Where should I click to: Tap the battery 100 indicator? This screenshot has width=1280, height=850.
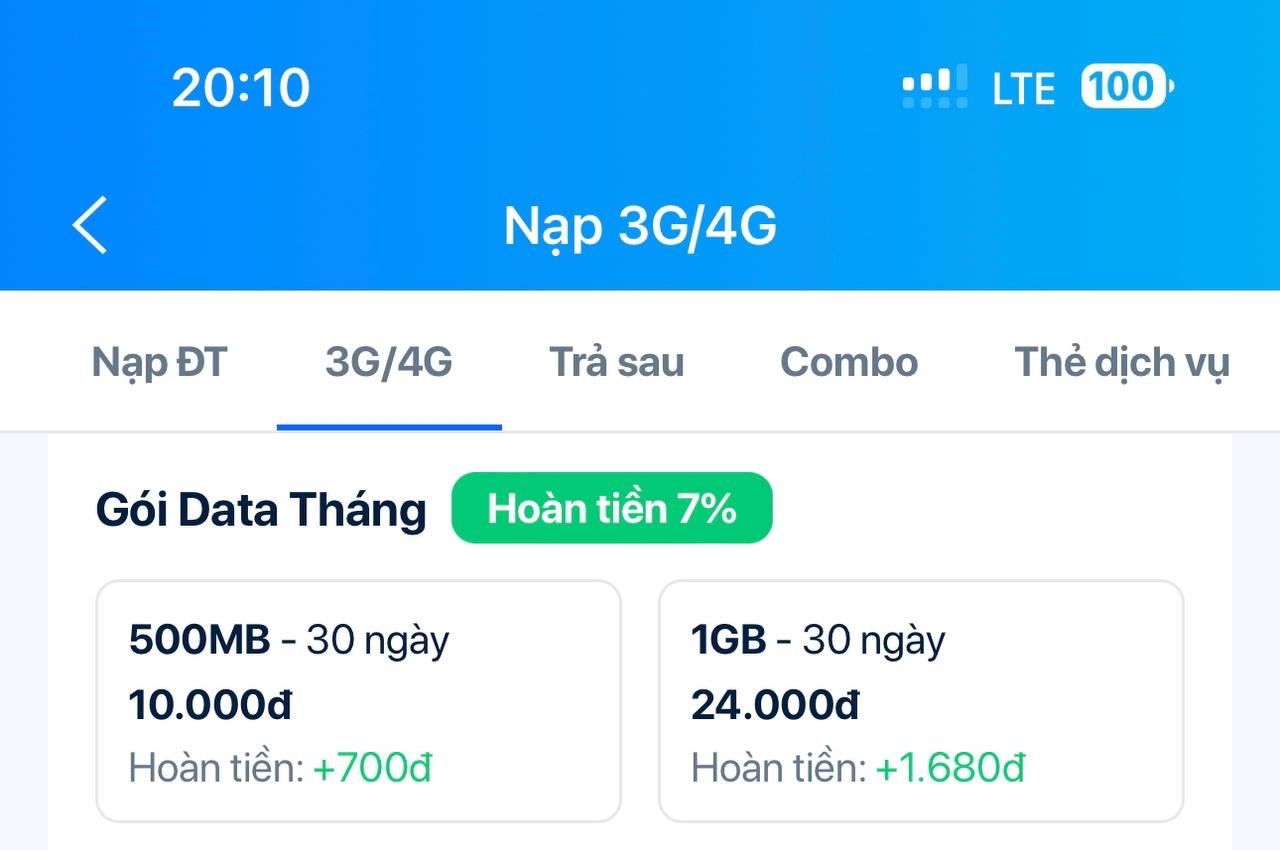(1126, 87)
